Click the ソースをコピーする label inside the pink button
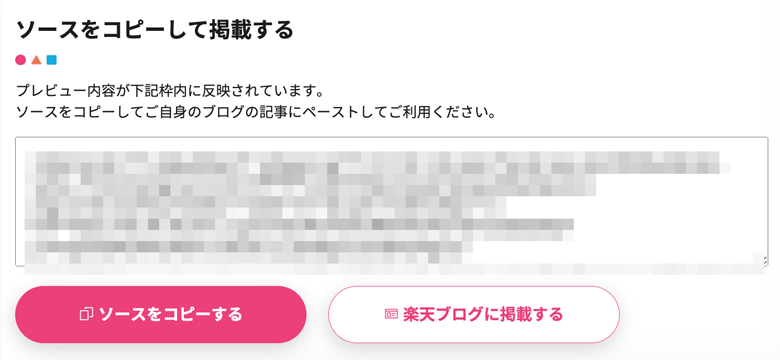This screenshot has width=780, height=360. 171,314
